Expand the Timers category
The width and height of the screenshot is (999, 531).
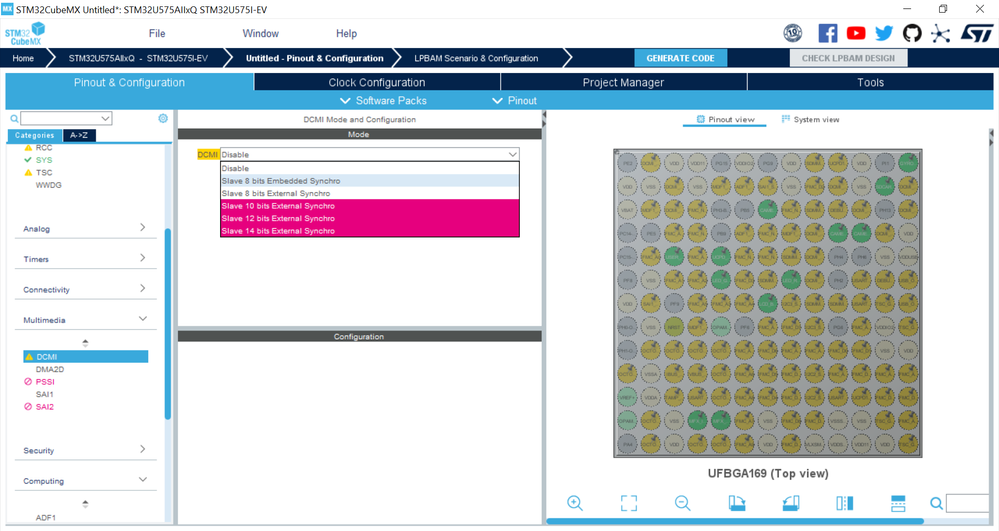(x=85, y=259)
